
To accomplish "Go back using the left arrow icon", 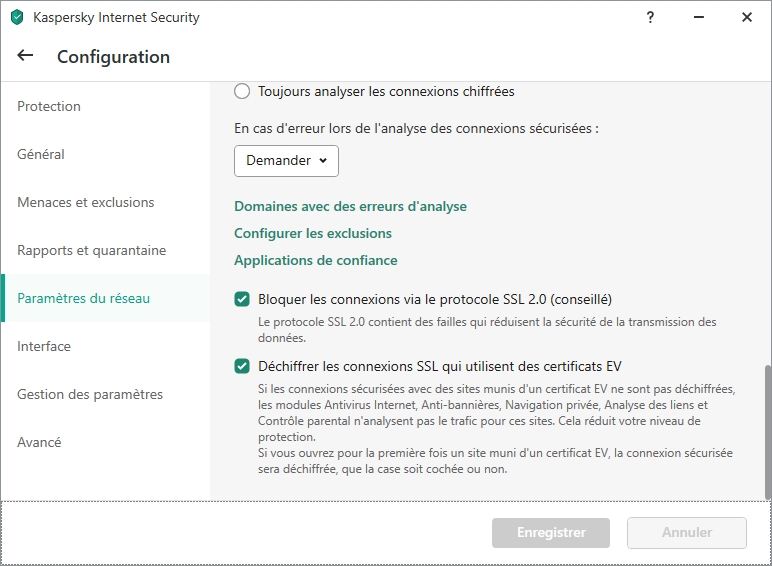I will coord(25,56).
